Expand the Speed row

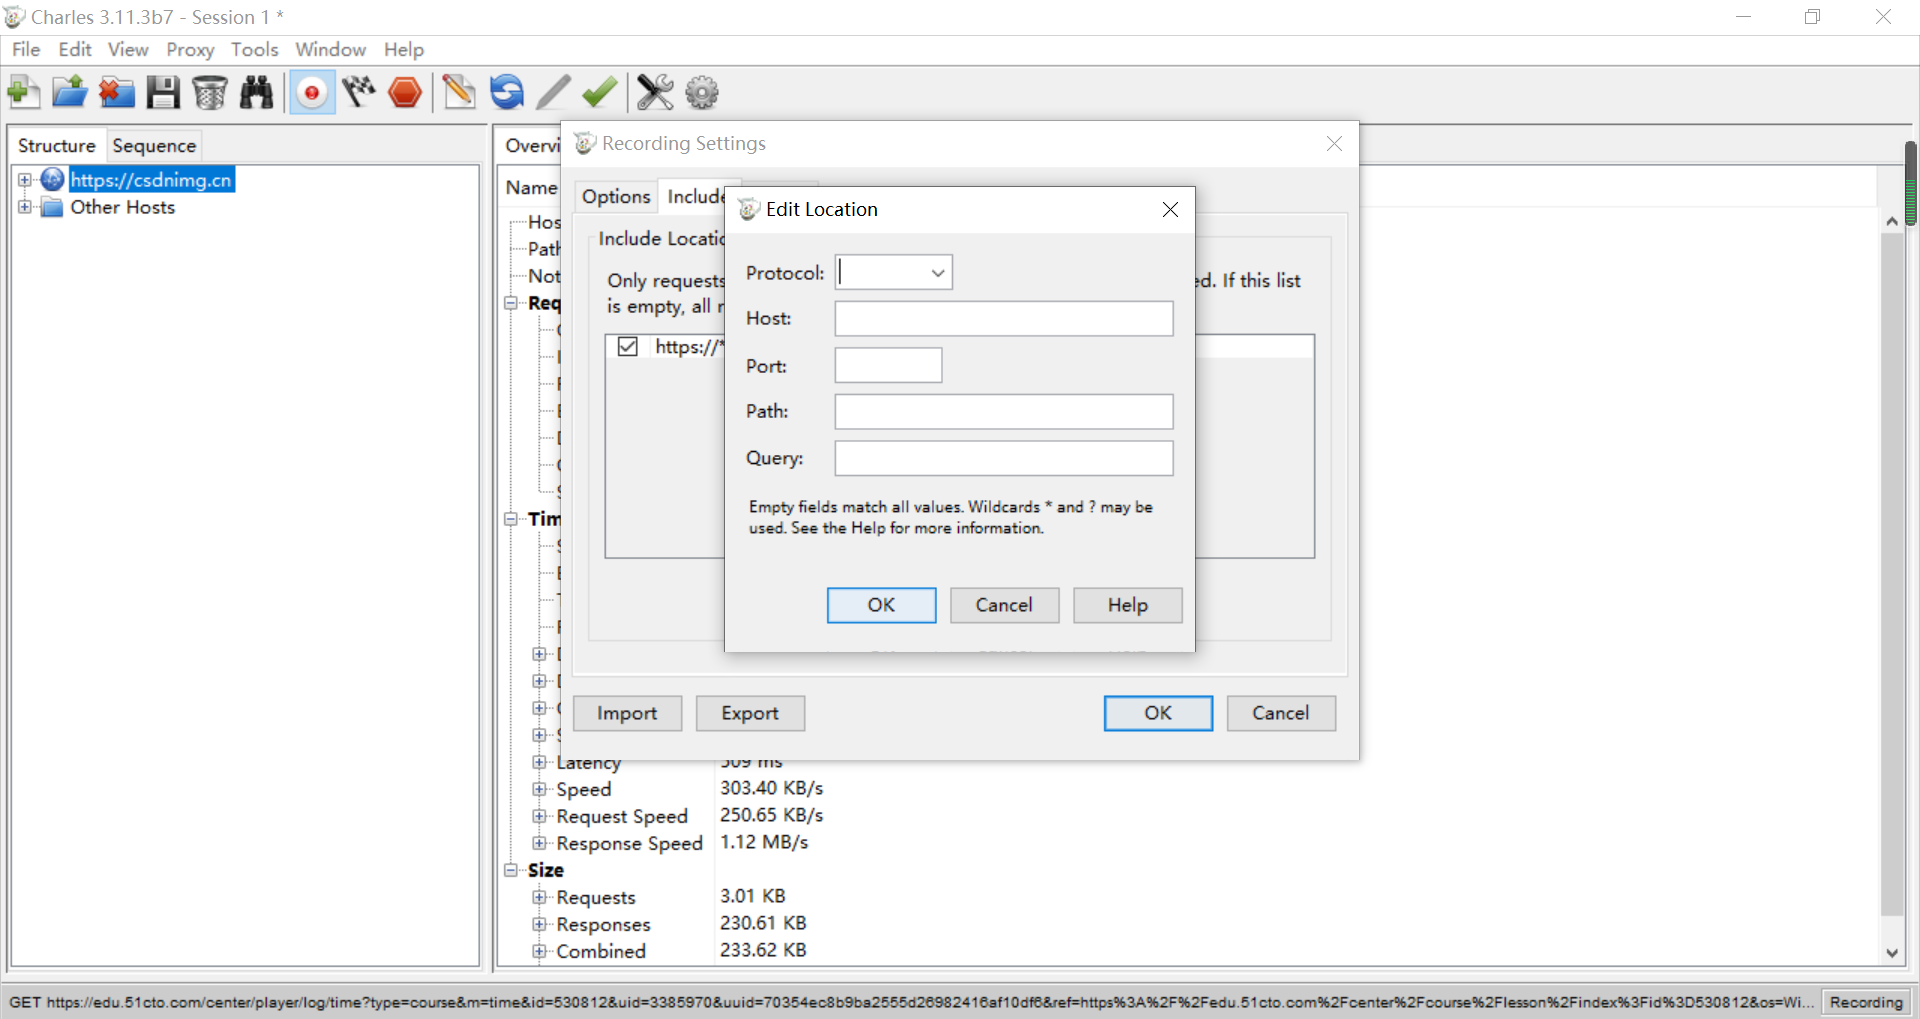tap(539, 789)
